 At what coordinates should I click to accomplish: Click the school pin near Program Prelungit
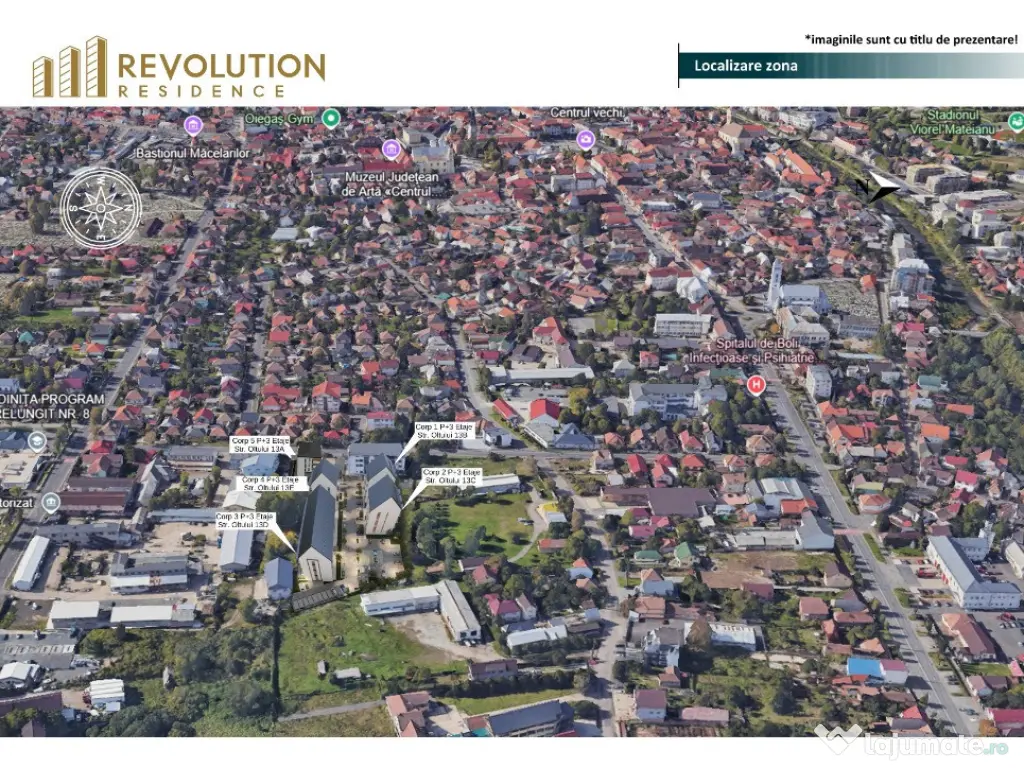[x=37, y=441]
